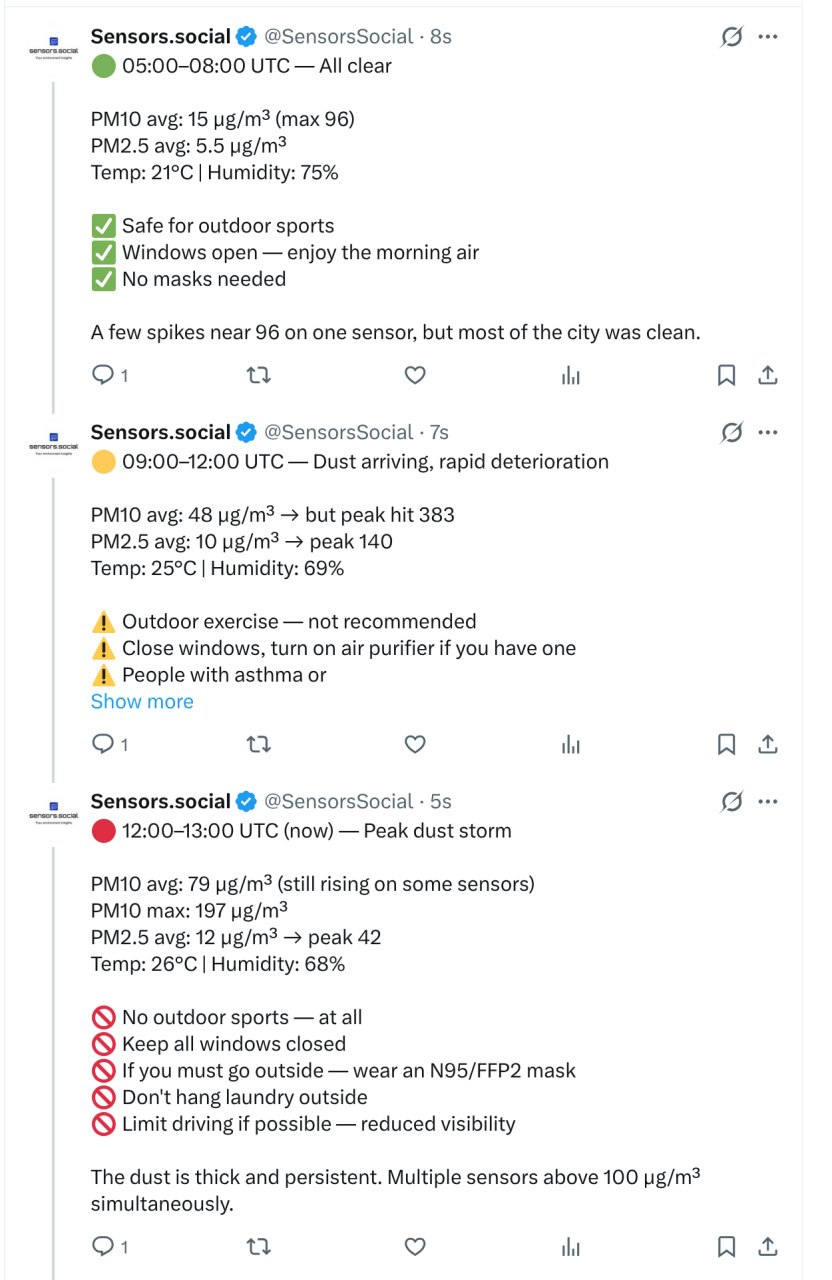The height and width of the screenshot is (1280, 832).
Task: Share the Peak dust storm post
Action: (x=767, y=1247)
